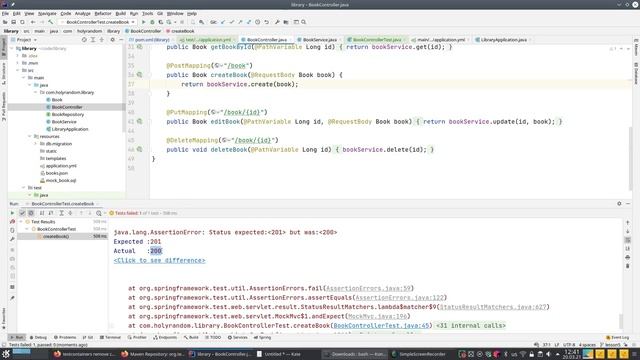Click the console output vertical scrollbar
Viewport: 640px width, 360px height.
point(622,321)
